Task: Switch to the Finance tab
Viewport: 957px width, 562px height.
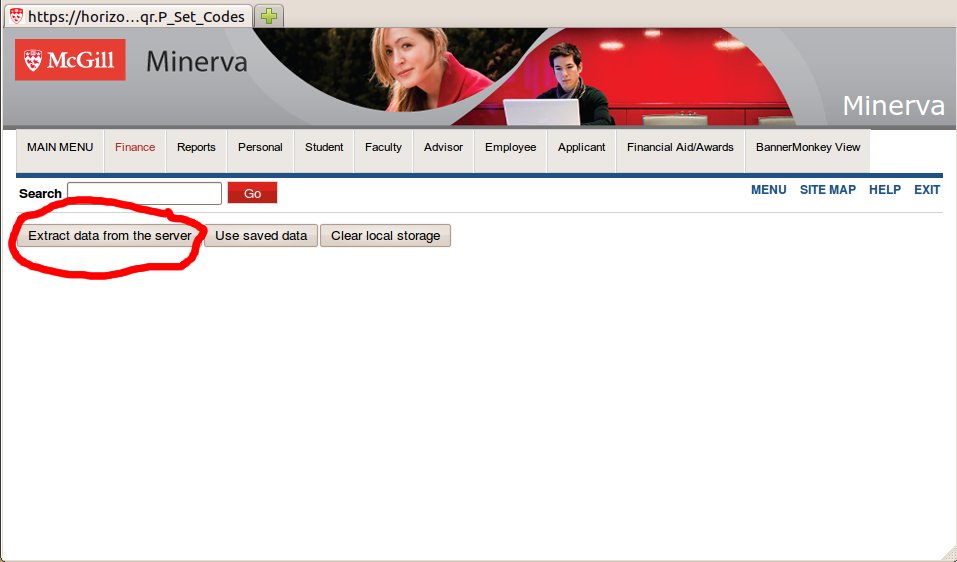Action: tap(135, 151)
